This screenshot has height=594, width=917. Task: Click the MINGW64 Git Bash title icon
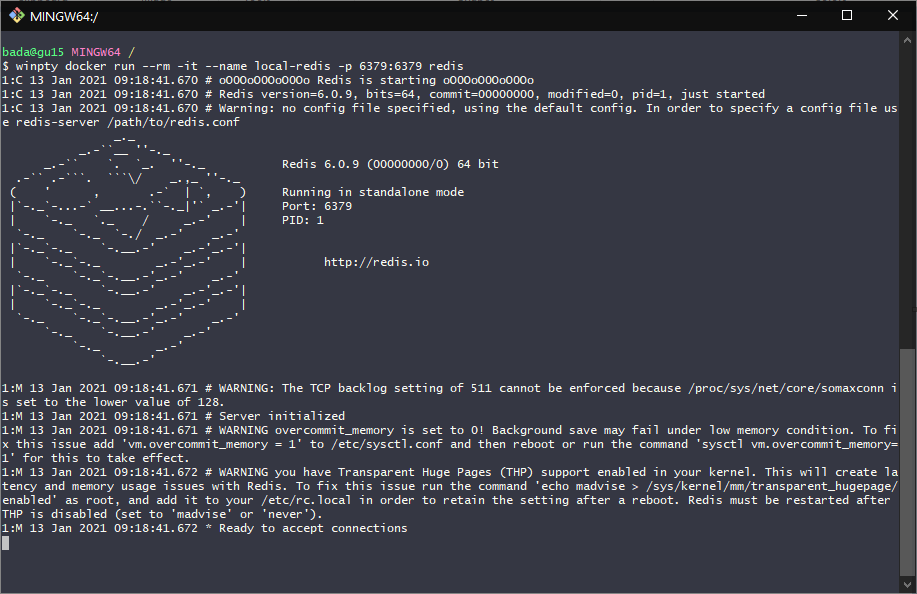pyautogui.click(x=17, y=15)
